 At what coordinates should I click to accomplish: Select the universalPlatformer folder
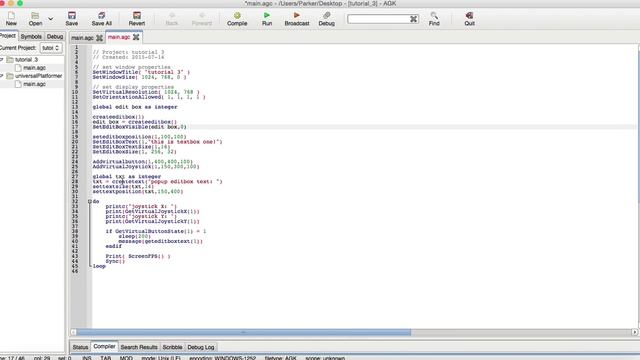pos(38,76)
